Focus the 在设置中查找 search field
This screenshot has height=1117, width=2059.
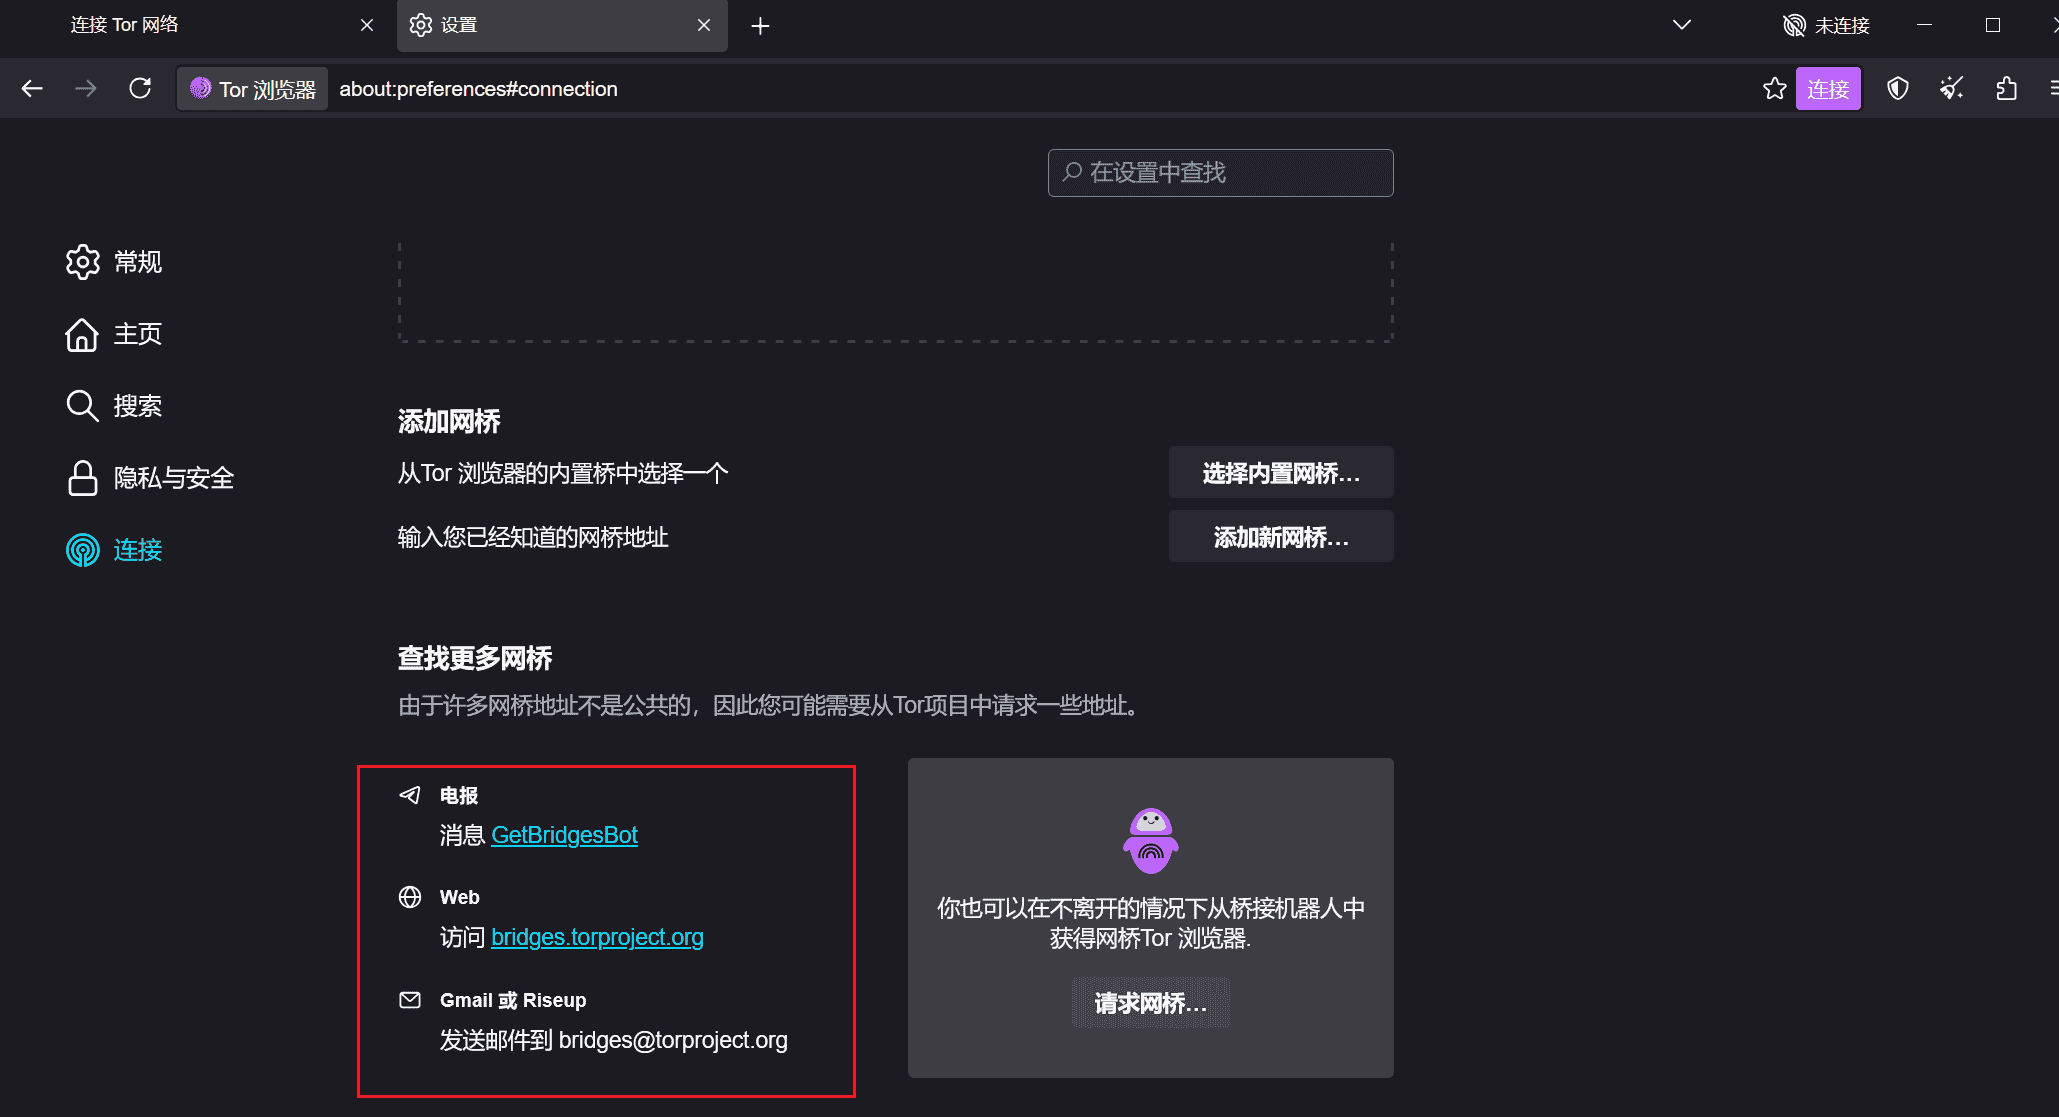coord(1220,173)
